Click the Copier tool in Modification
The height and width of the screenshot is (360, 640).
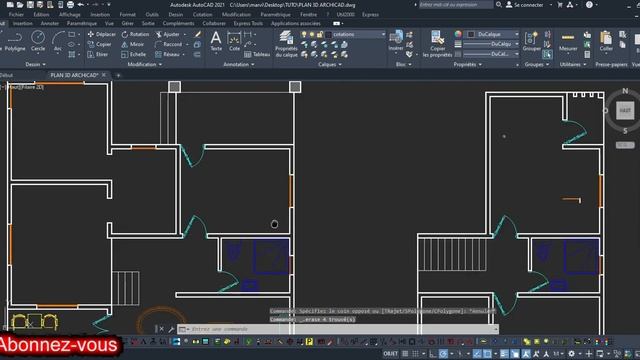pyautogui.click(x=99, y=44)
